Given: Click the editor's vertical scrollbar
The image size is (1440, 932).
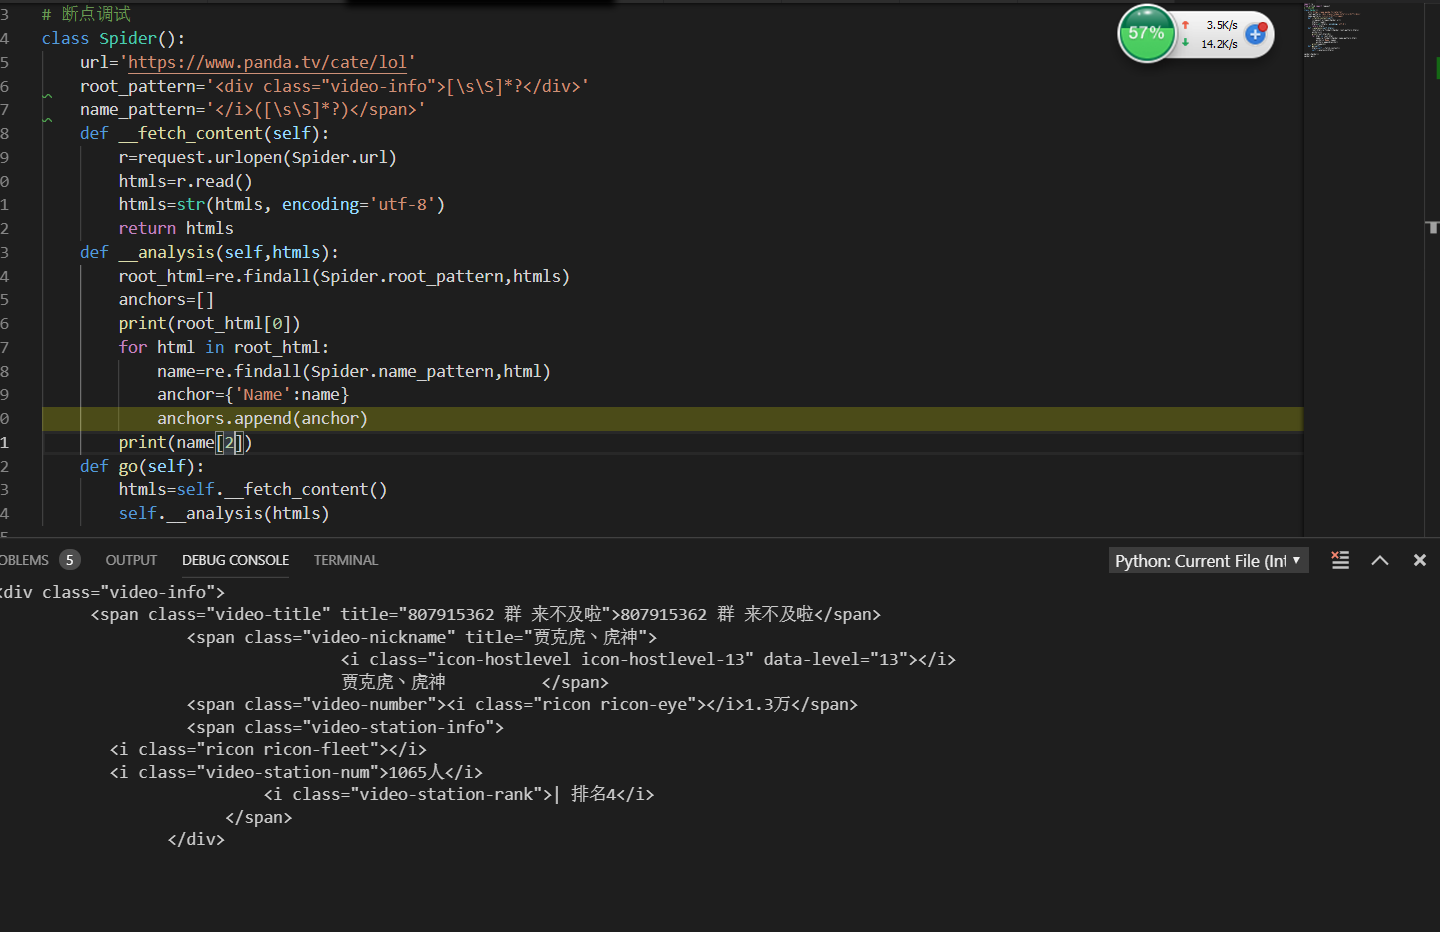Looking at the screenshot, I should click(x=1432, y=228).
